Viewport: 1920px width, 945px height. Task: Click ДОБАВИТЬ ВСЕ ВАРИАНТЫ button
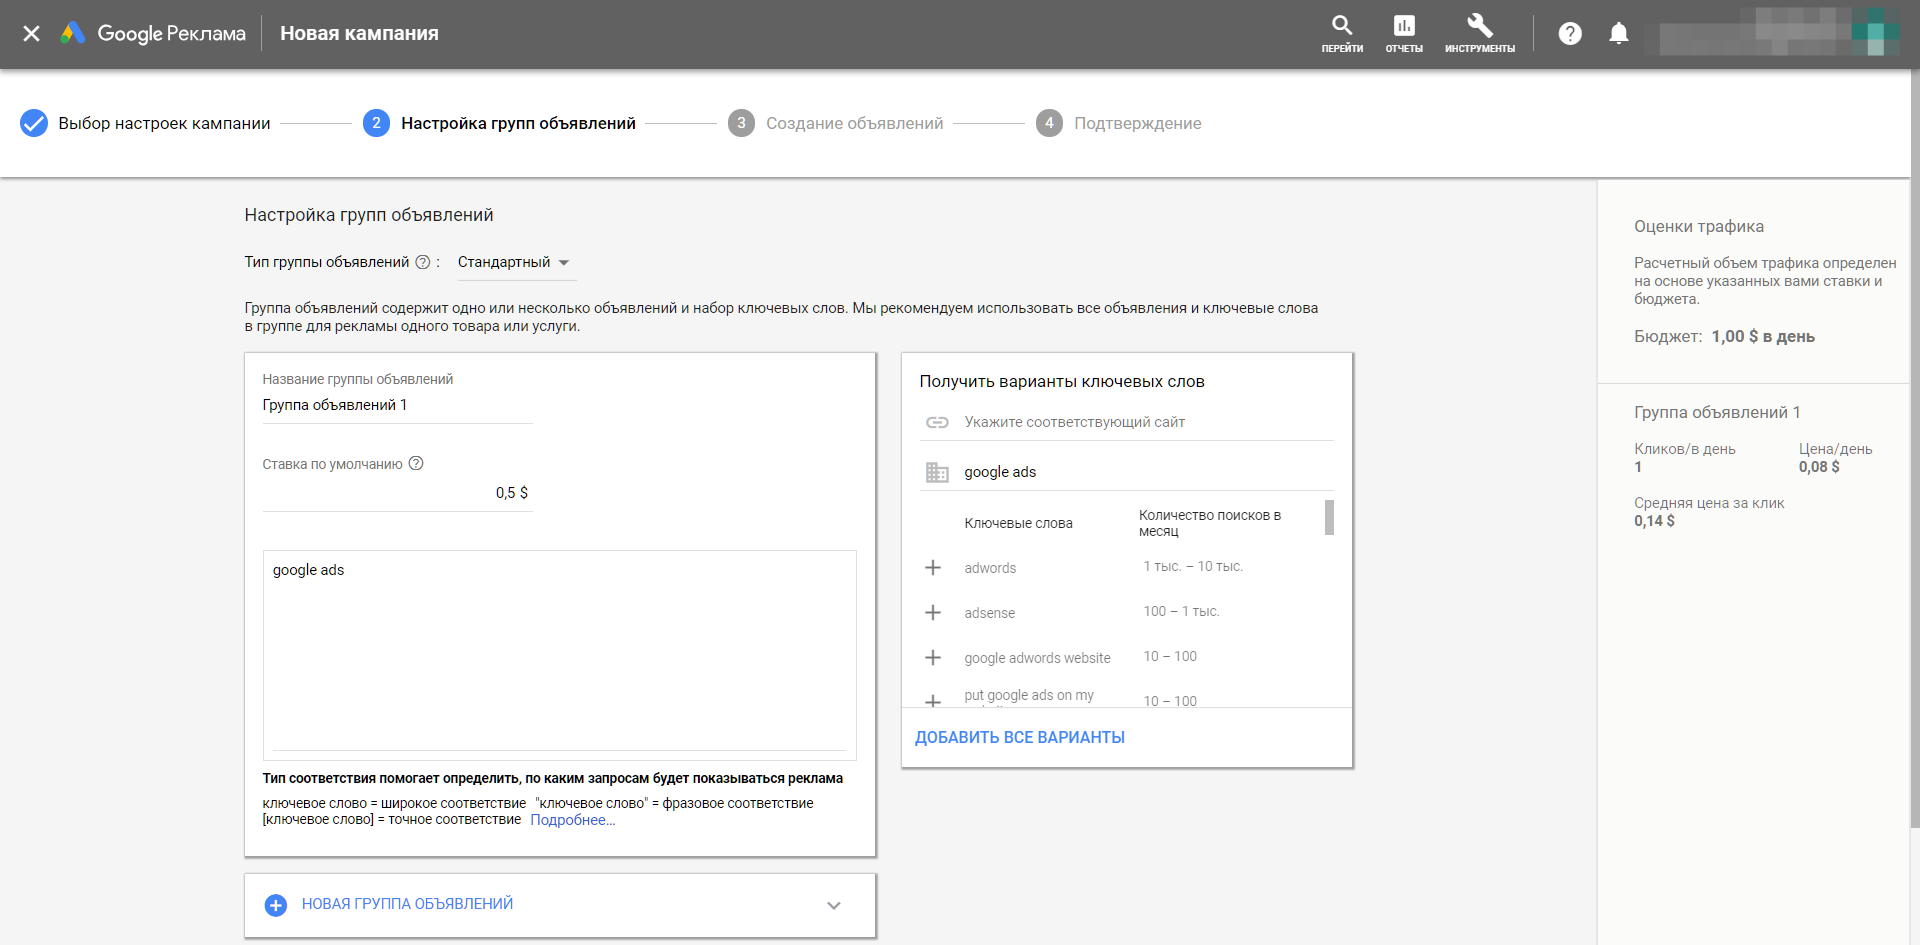click(x=1020, y=737)
